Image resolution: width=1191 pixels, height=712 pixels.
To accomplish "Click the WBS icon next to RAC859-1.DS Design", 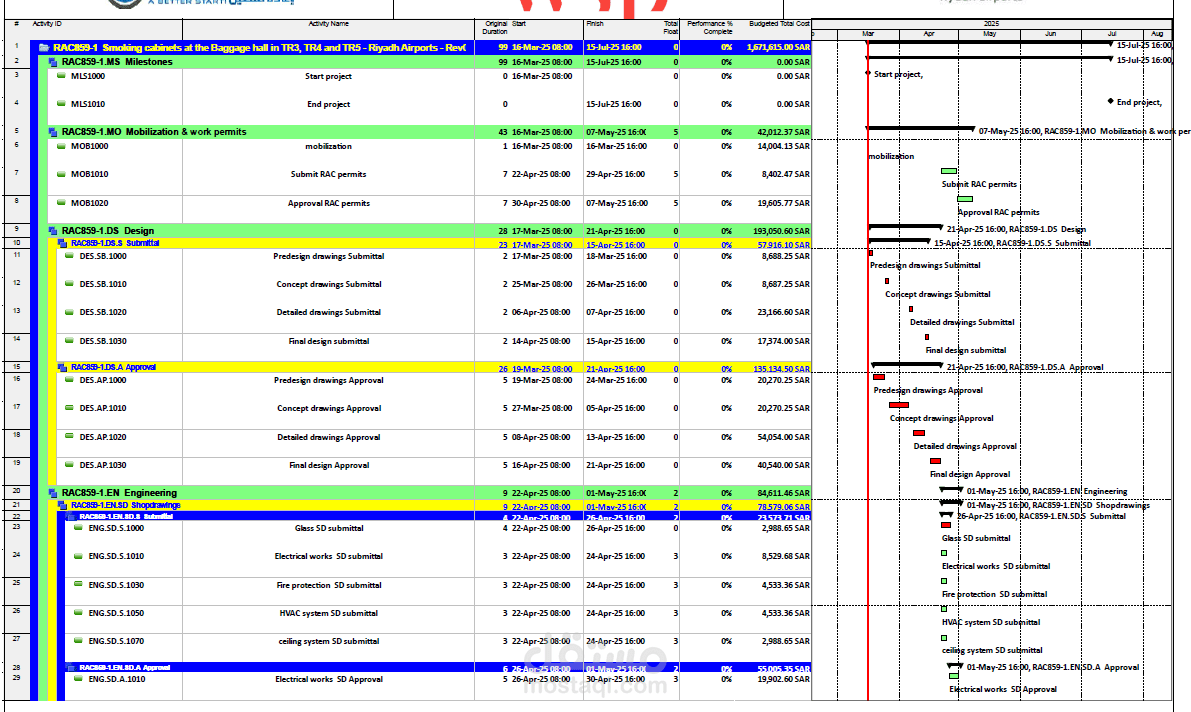I will click(53, 230).
